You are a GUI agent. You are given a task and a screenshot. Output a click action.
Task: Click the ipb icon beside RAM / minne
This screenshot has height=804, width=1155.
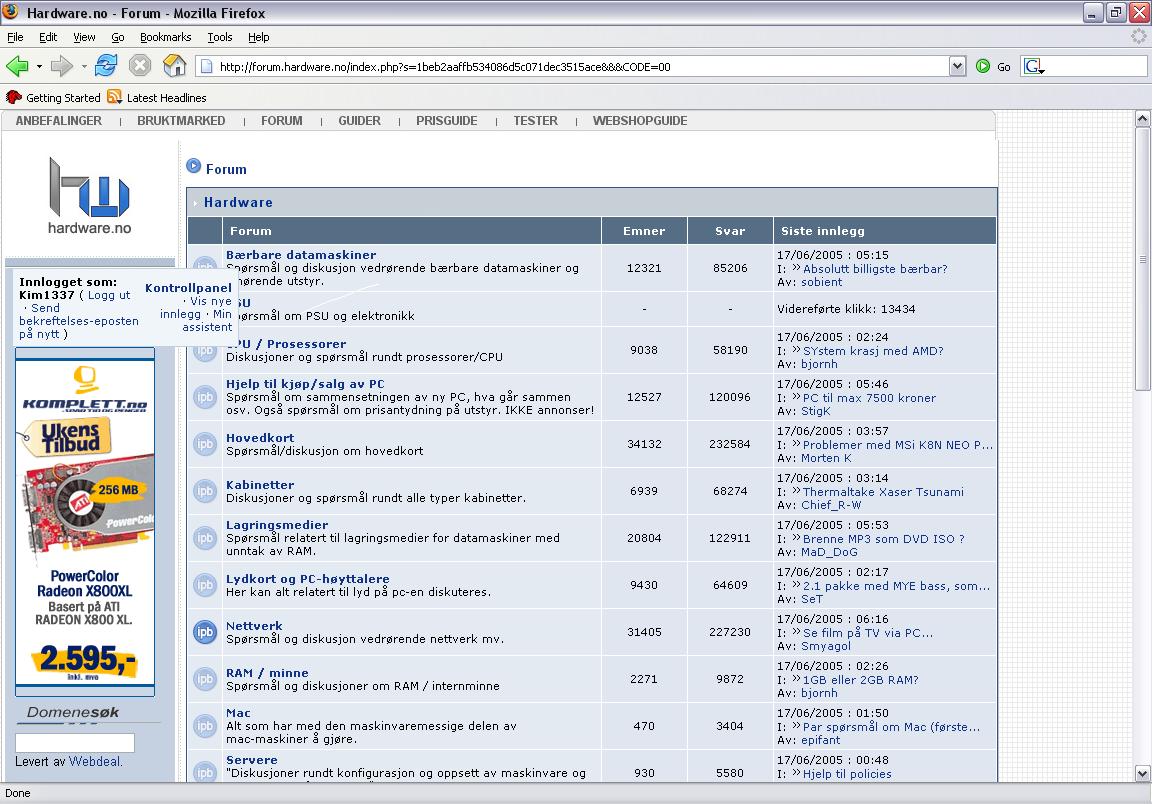205,679
